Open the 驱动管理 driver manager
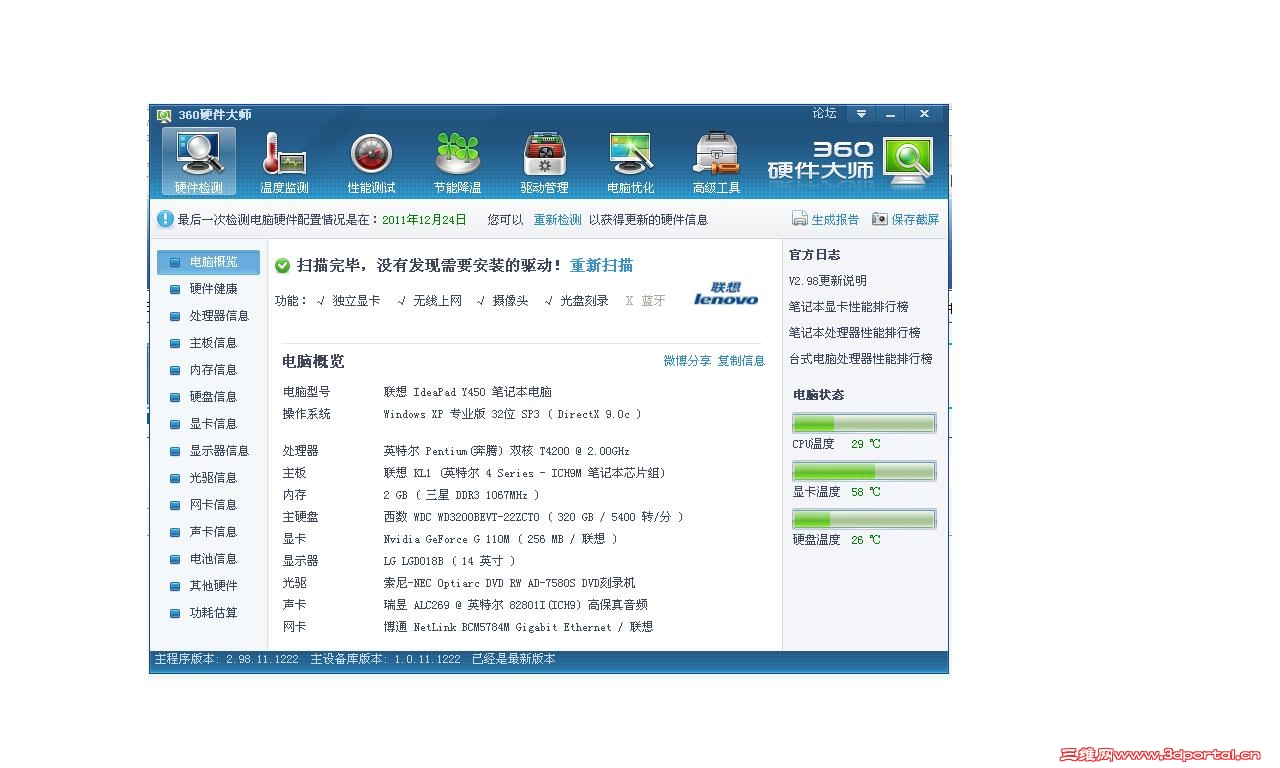Image resolution: width=1280 pixels, height=768 pixels. 544,161
